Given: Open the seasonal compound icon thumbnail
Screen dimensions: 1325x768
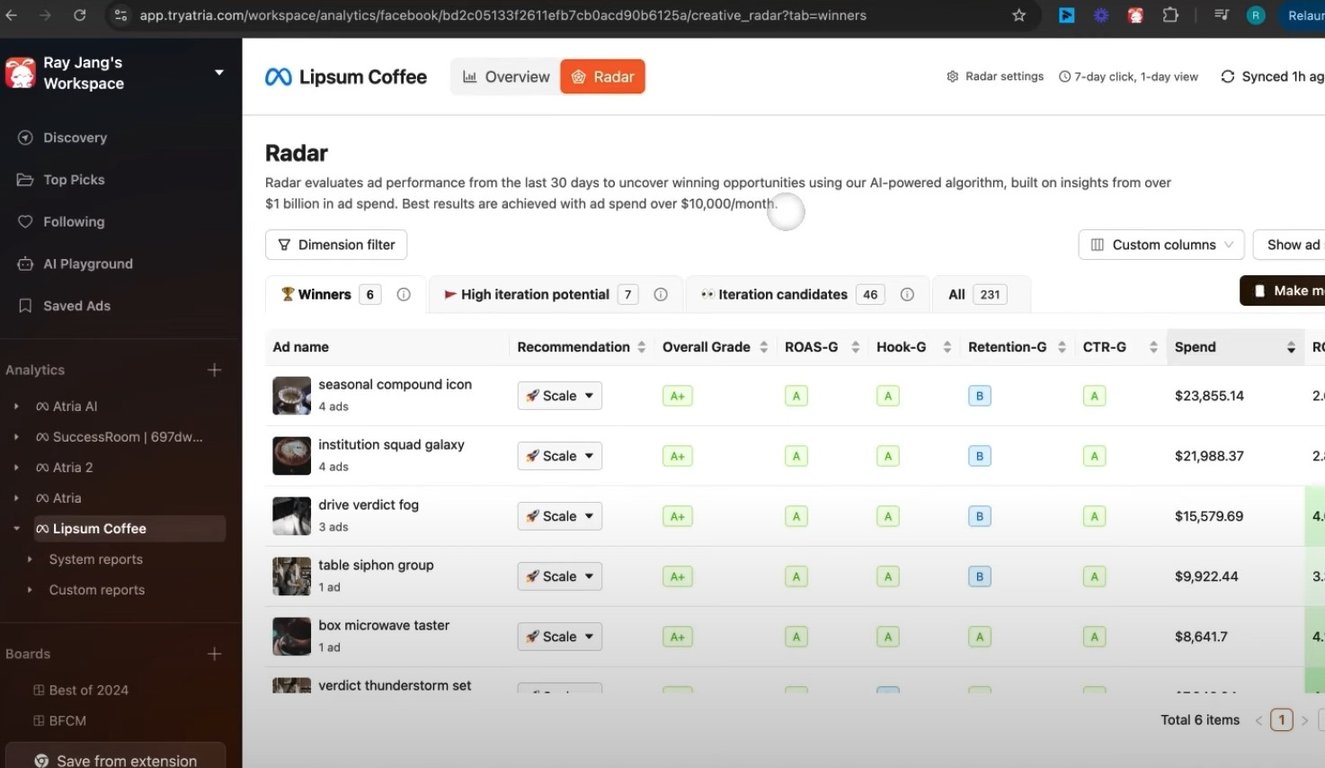Looking at the screenshot, I should pos(292,396).
